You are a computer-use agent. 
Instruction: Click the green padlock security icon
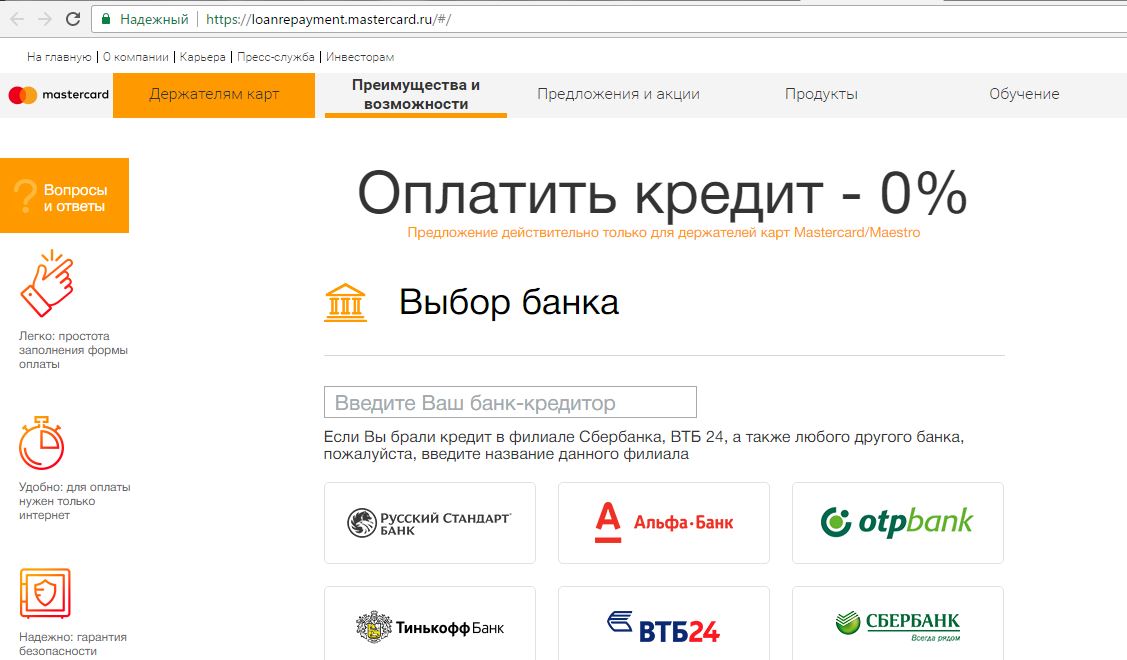click(x=106, y=19)
